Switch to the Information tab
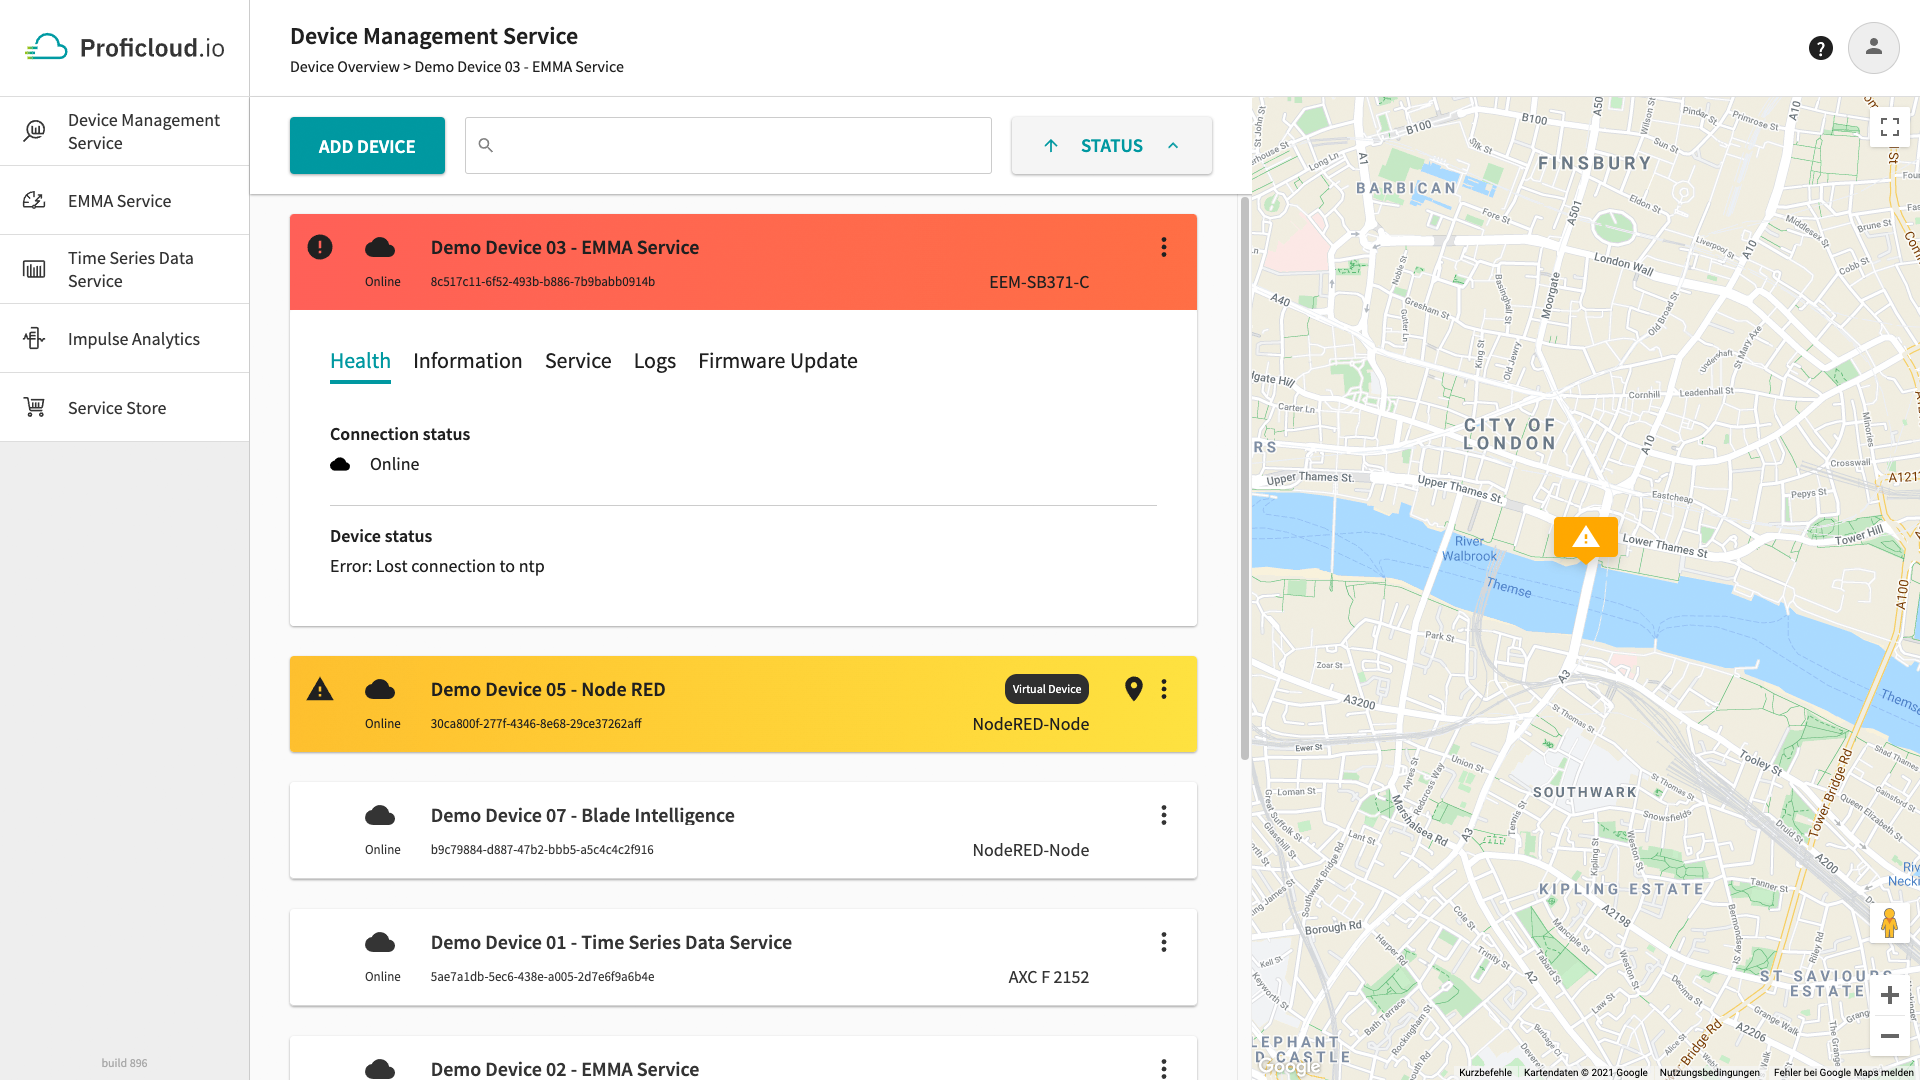The image size is (1920, 1080). click(467, 361)
